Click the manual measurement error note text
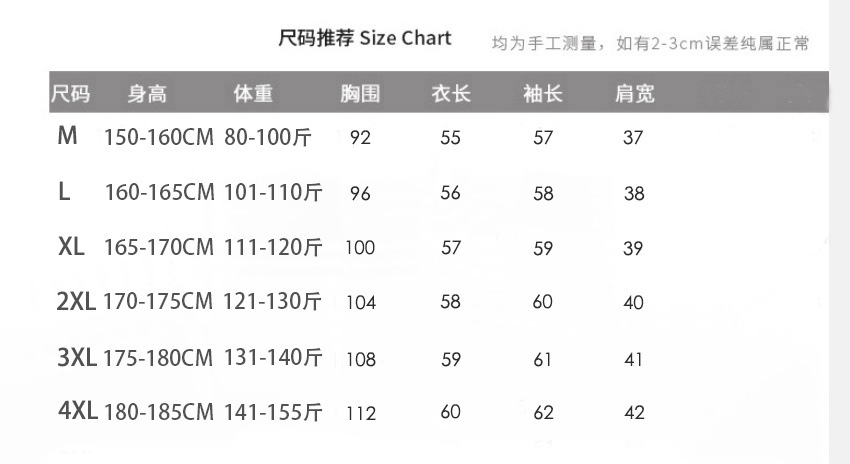Image resolution: width=850 pixels, height=464 pixels. [x=650, y=43]
